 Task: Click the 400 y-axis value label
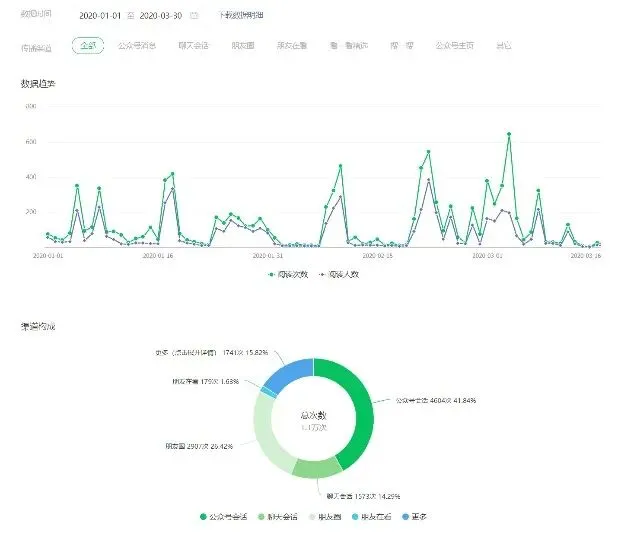pos(31,177)
